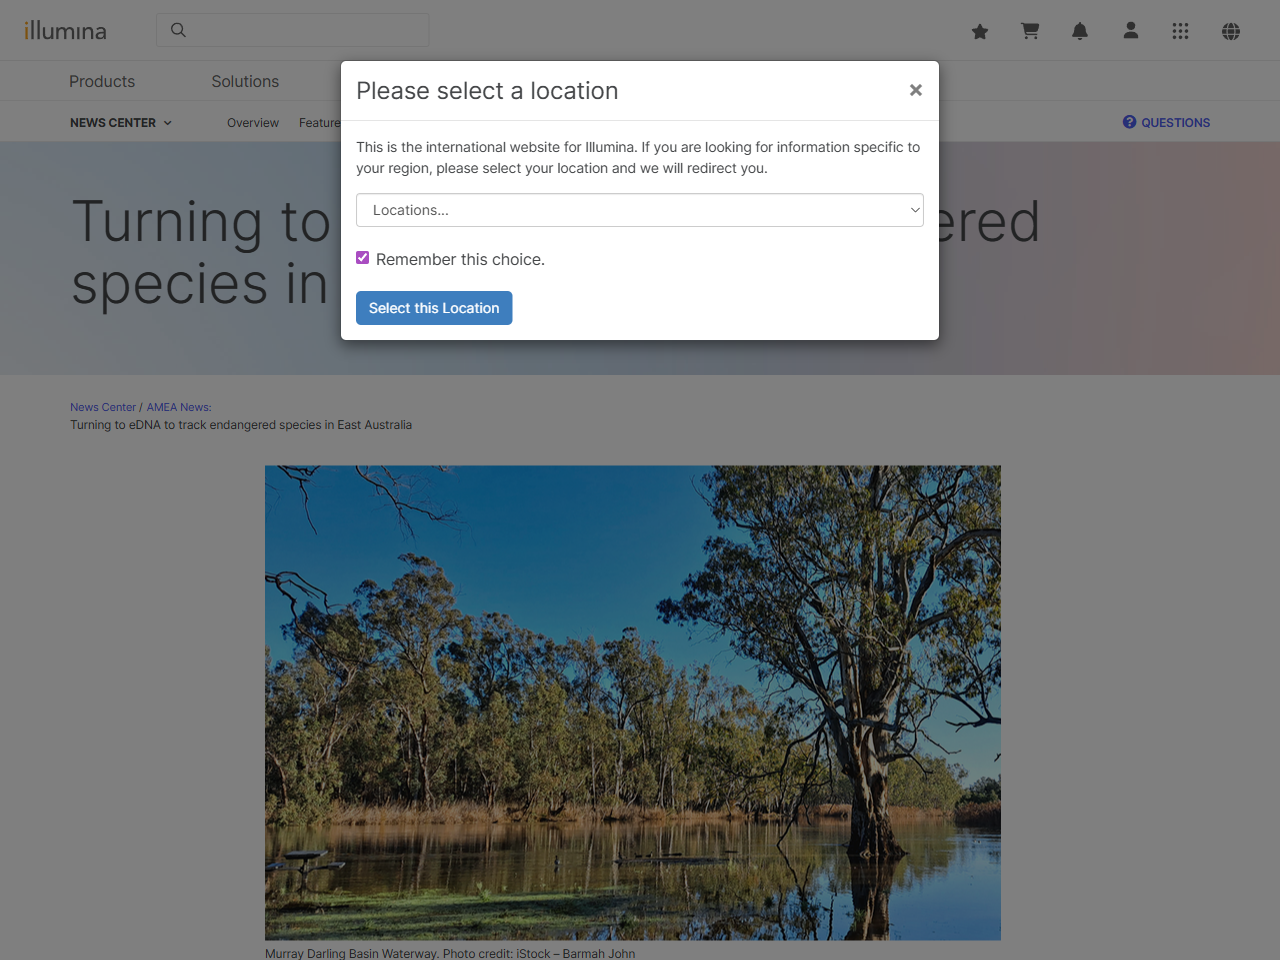Open the Locations combo box chevron
Viewport: 1280px width, 960px height.
coord(913,210)
